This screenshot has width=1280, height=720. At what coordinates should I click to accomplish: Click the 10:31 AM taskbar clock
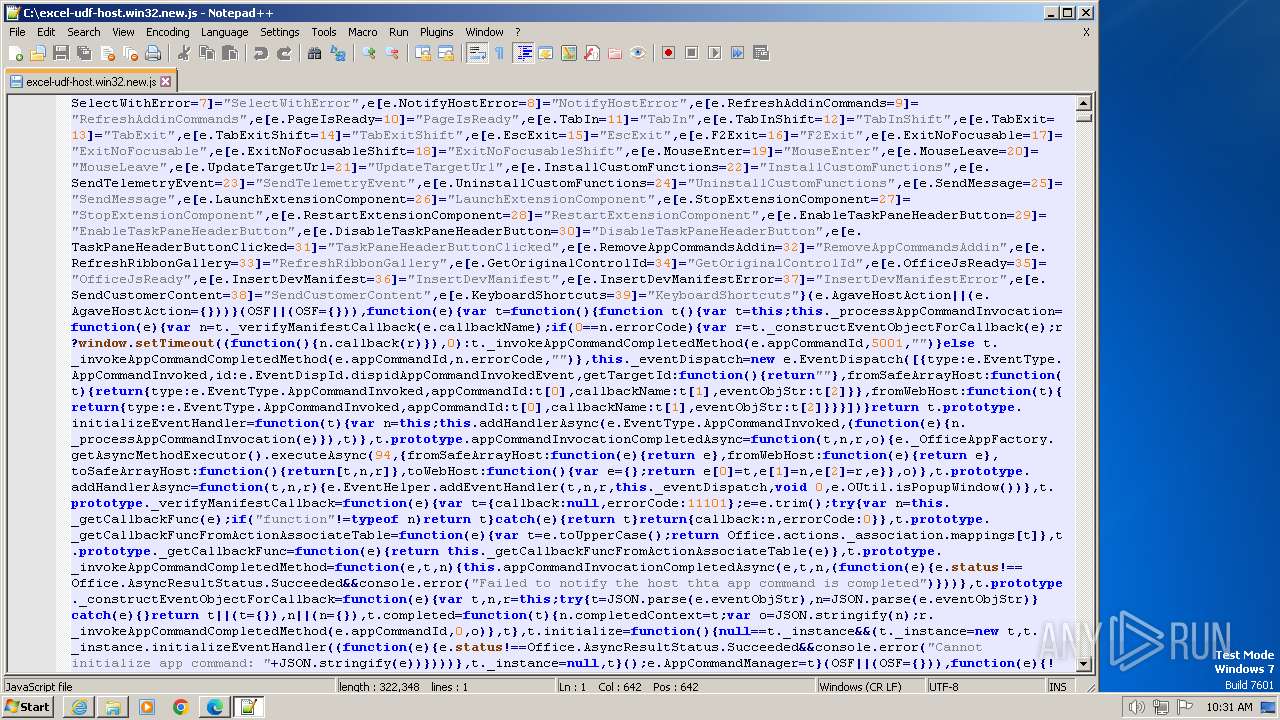click(x=1229, y=707)
